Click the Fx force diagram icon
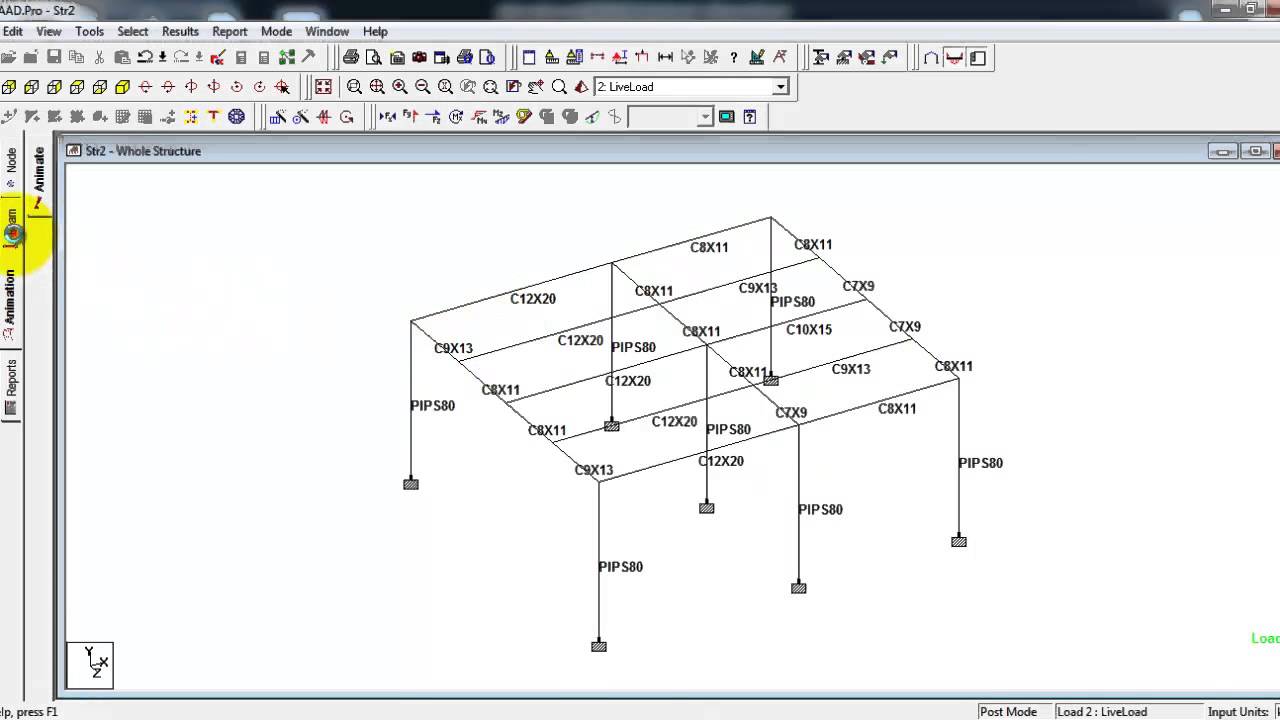The image size is (1280, 720). click(x=388, y=117)
